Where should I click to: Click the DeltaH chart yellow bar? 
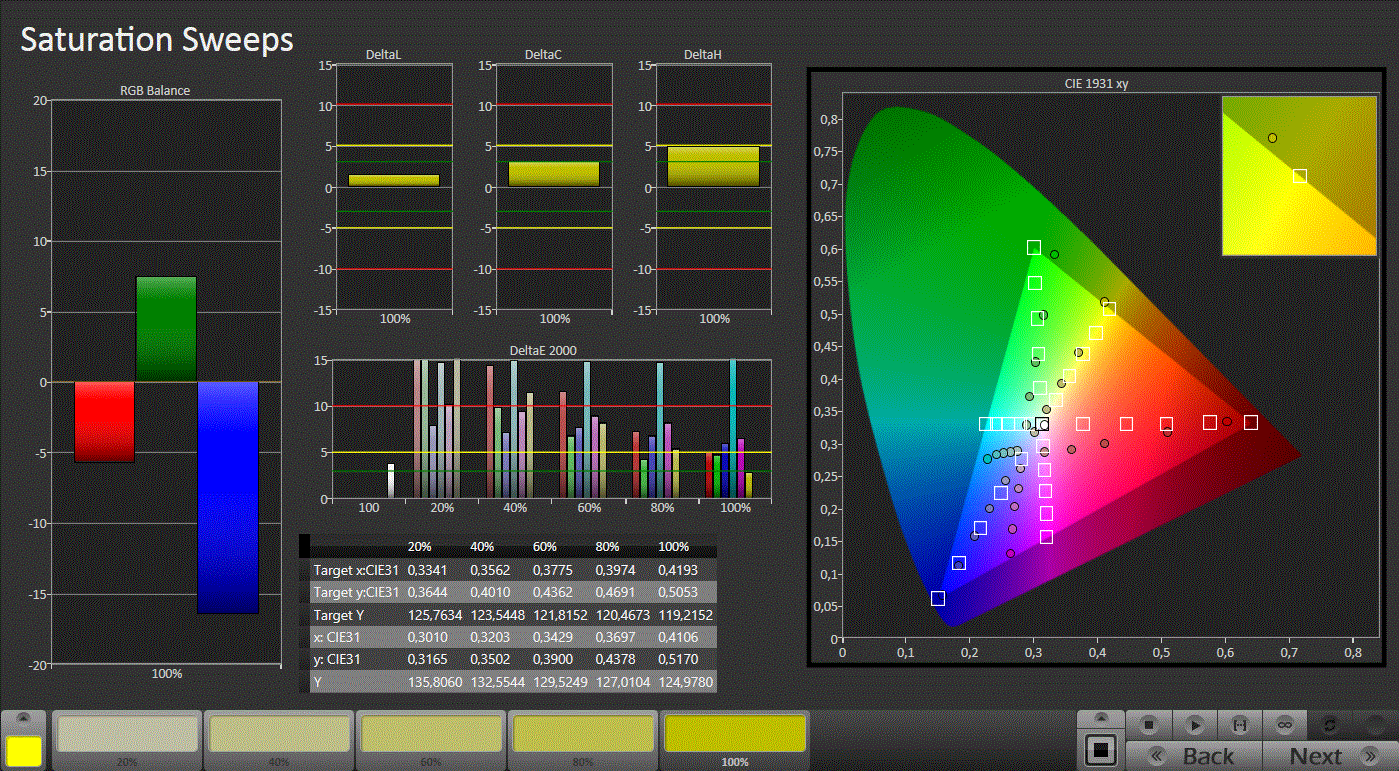[x=713, y=167]
